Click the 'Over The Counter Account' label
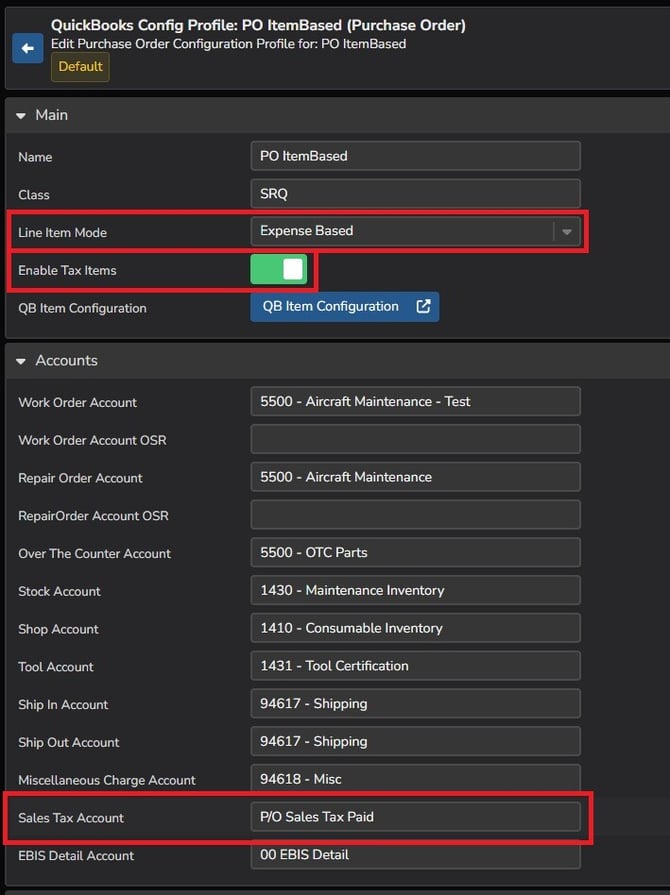Image resolution: width=670 pixels, height=895 pixels. tap(94, 554)
